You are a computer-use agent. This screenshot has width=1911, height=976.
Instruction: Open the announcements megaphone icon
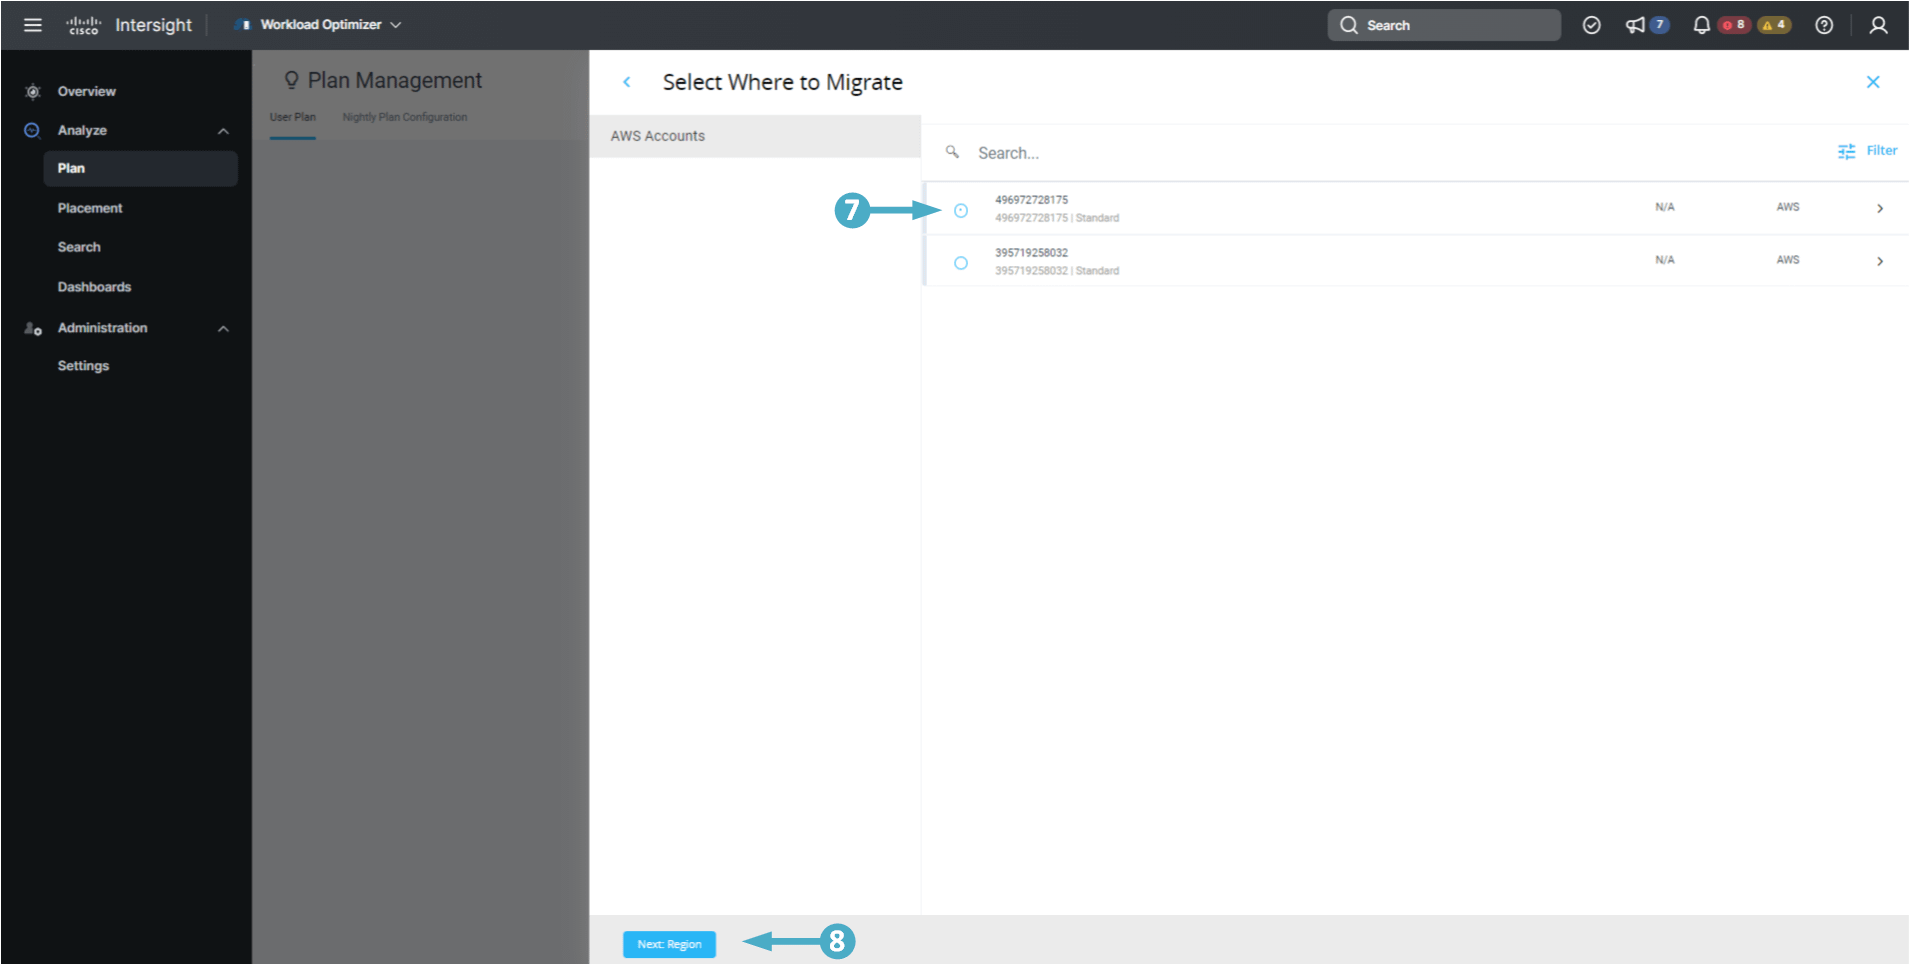1635,25
